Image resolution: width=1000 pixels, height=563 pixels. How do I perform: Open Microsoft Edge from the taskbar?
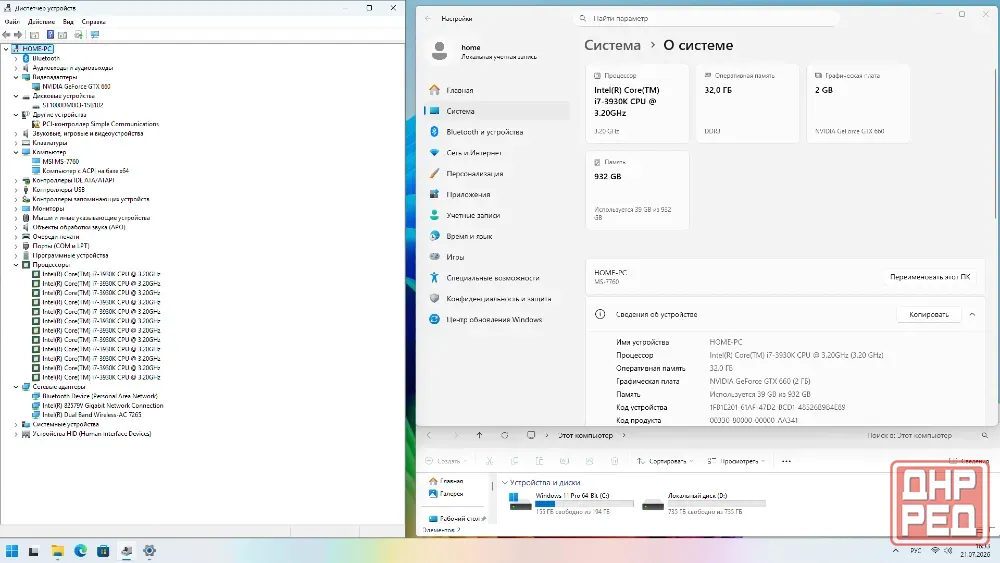click(80, 551)
